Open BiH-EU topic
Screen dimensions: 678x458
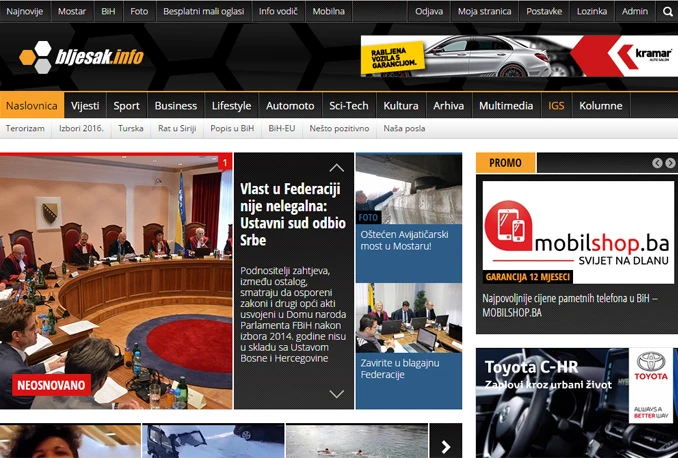[282, 128]
